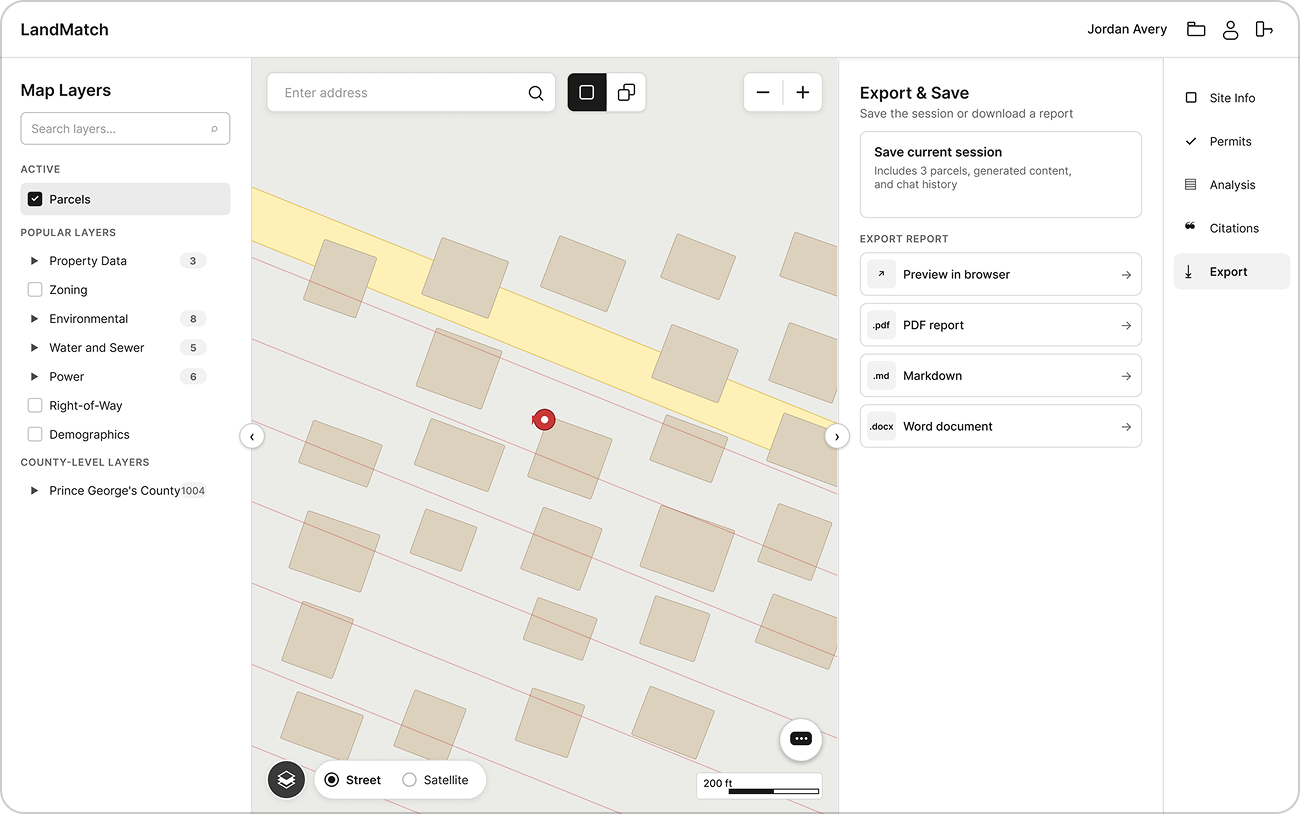Expand the Environmental layer group
The height and width of the screenshot is (814, 1300).
(35, 319)
